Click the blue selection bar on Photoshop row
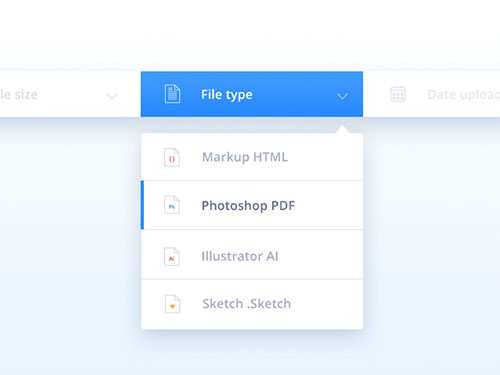 (142, 205)
